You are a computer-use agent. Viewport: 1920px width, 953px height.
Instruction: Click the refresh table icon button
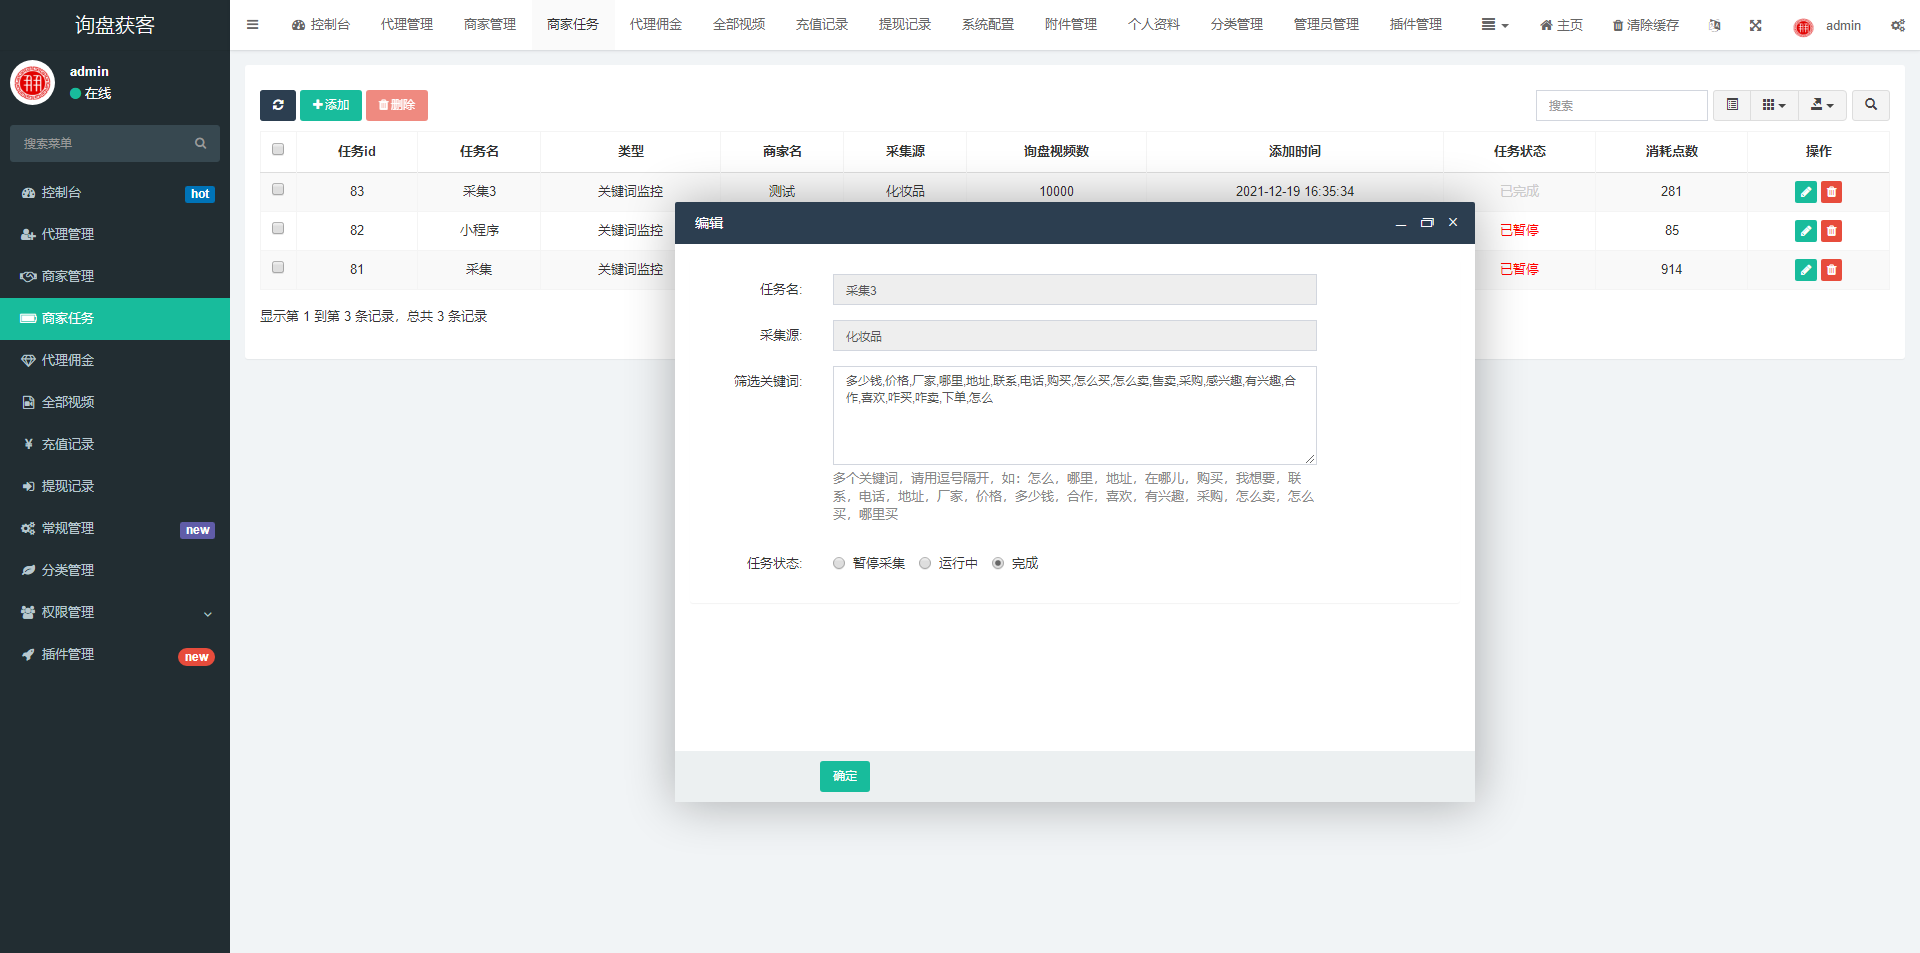[x=277, y=105]
